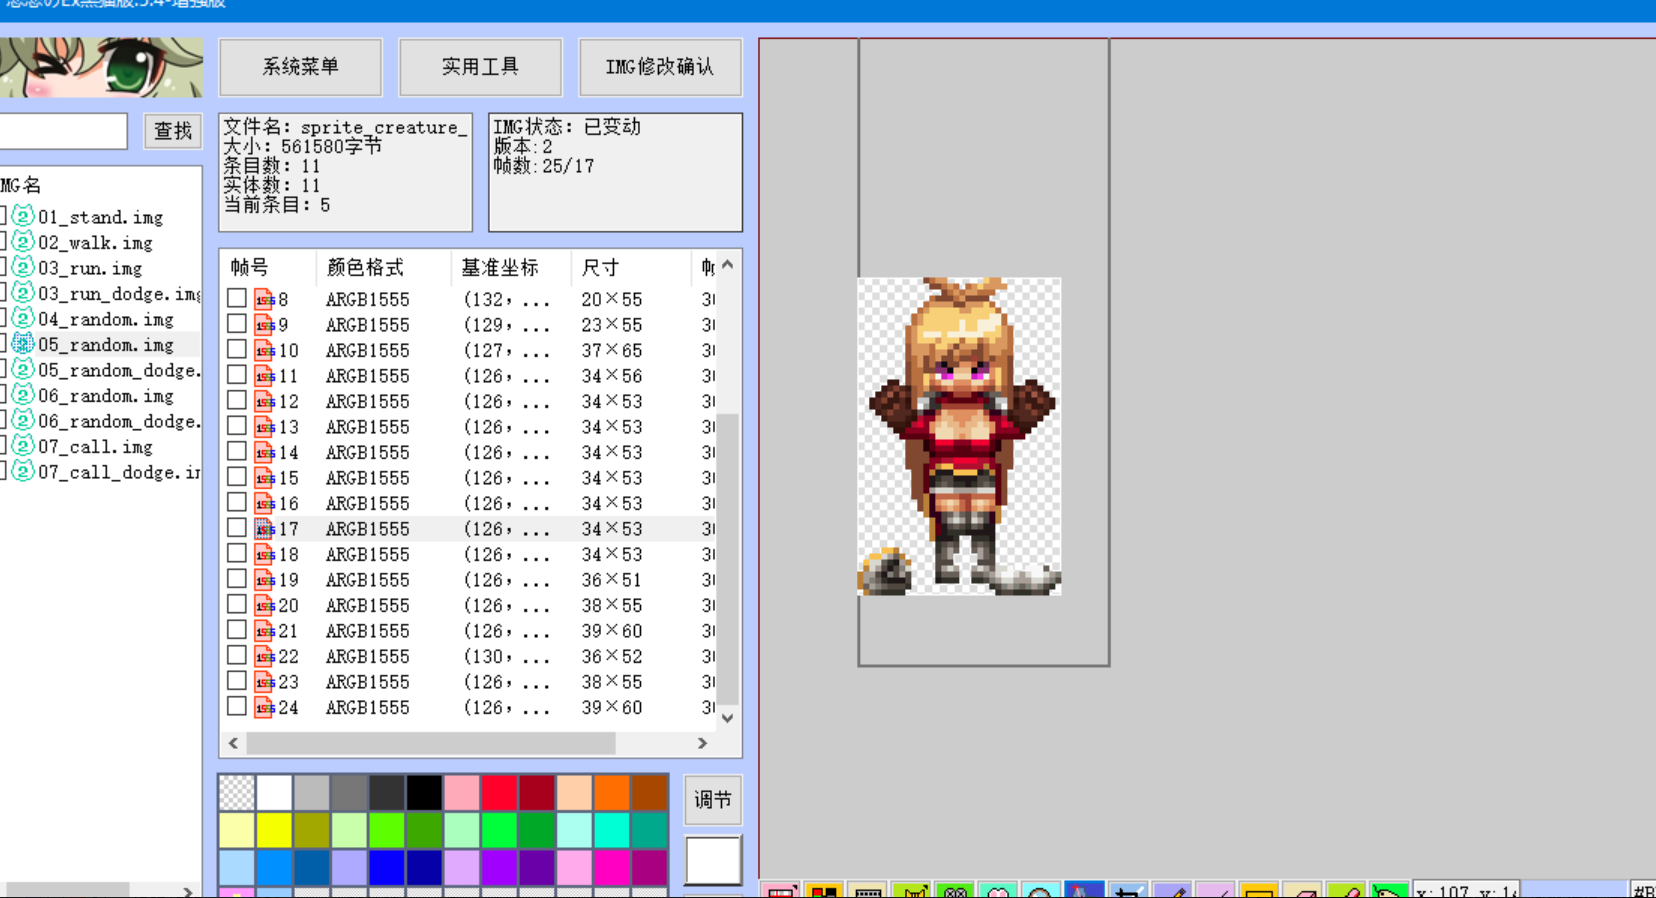Pick the pure blue color swatch

[x=386, y=868]
